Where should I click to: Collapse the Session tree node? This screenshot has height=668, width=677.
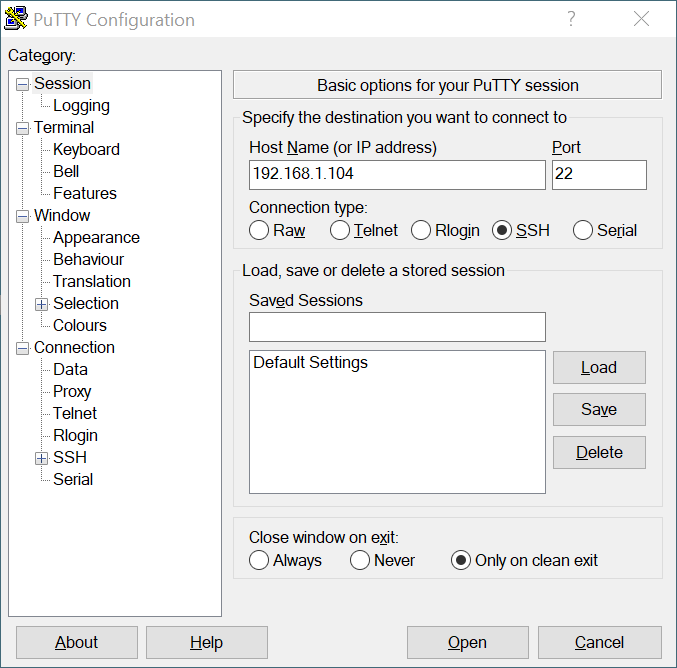[22, 84]
